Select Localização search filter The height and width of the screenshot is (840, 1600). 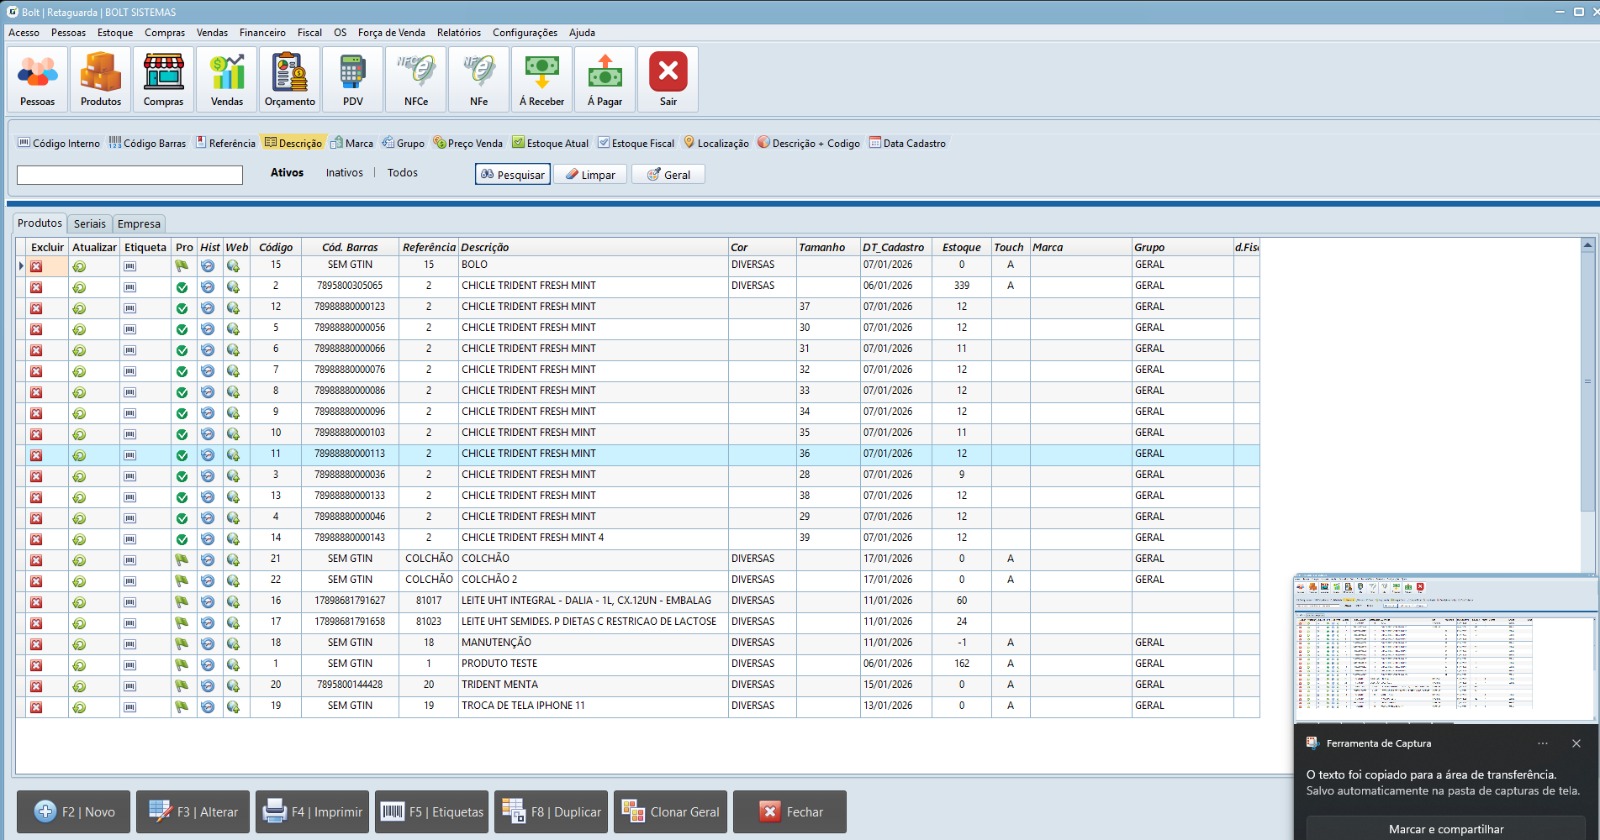[716, 143]
